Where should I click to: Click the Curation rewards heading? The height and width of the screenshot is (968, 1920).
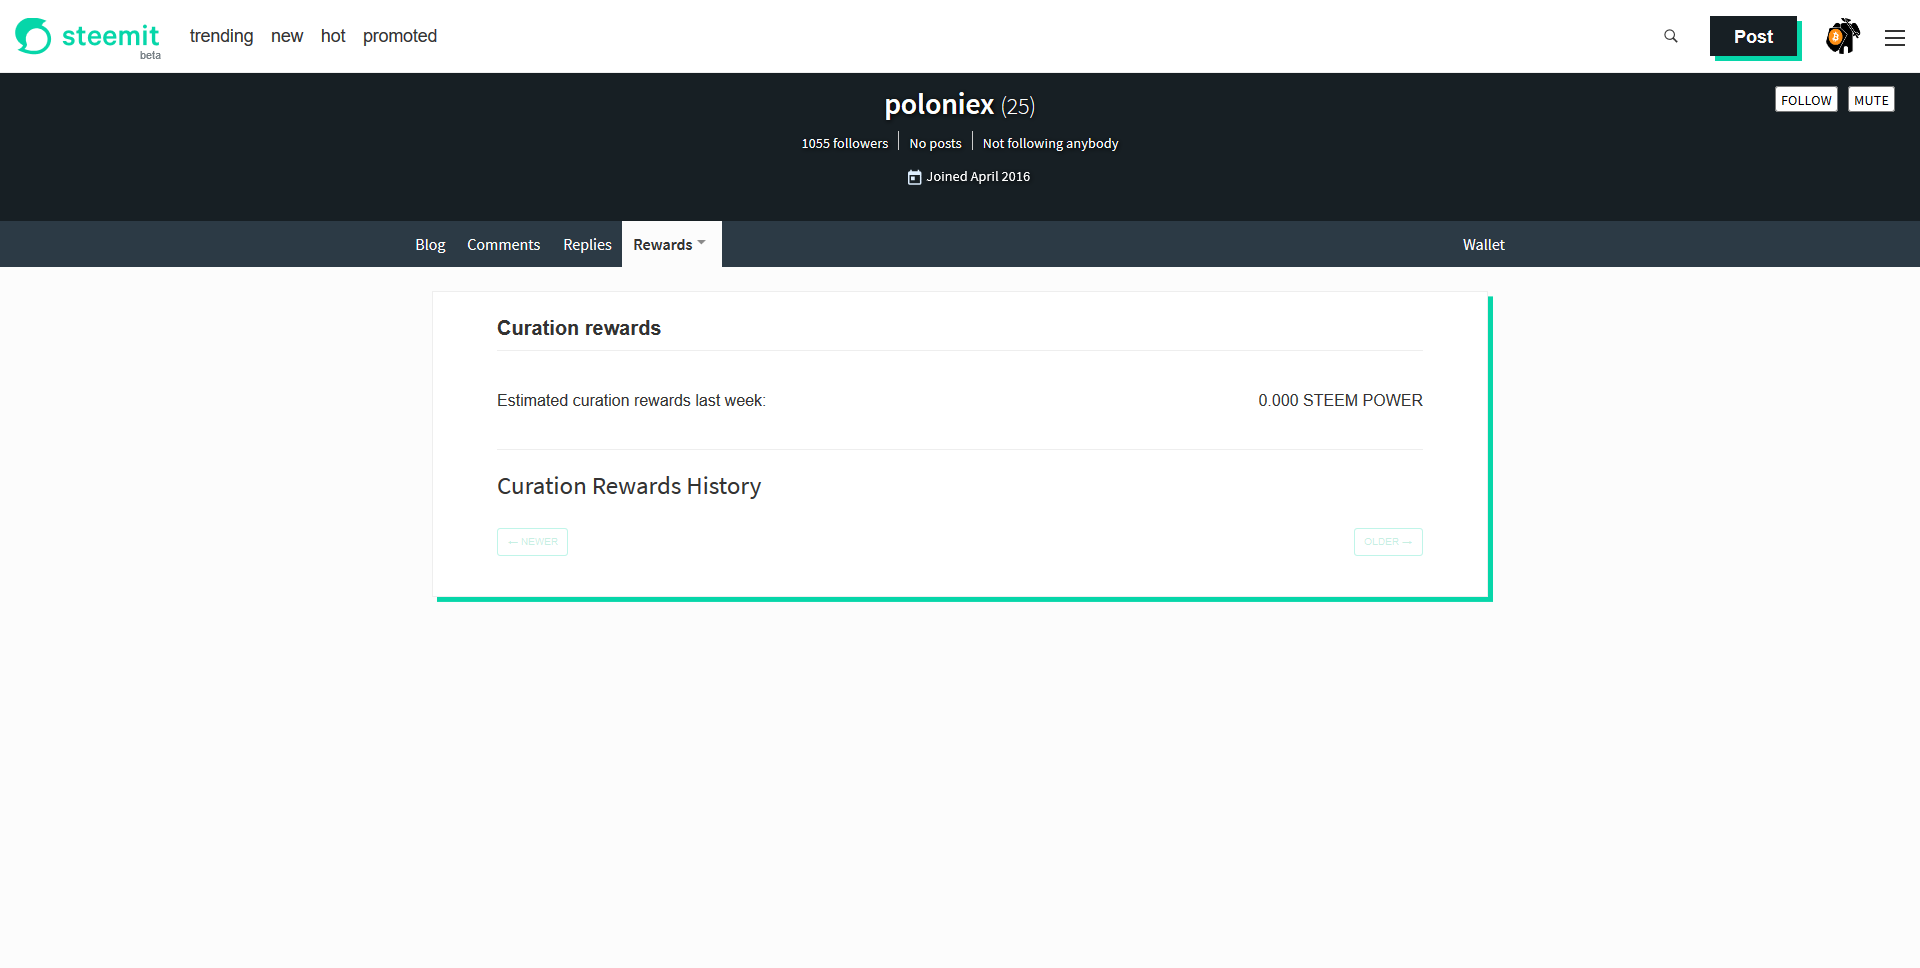point(579,328)
